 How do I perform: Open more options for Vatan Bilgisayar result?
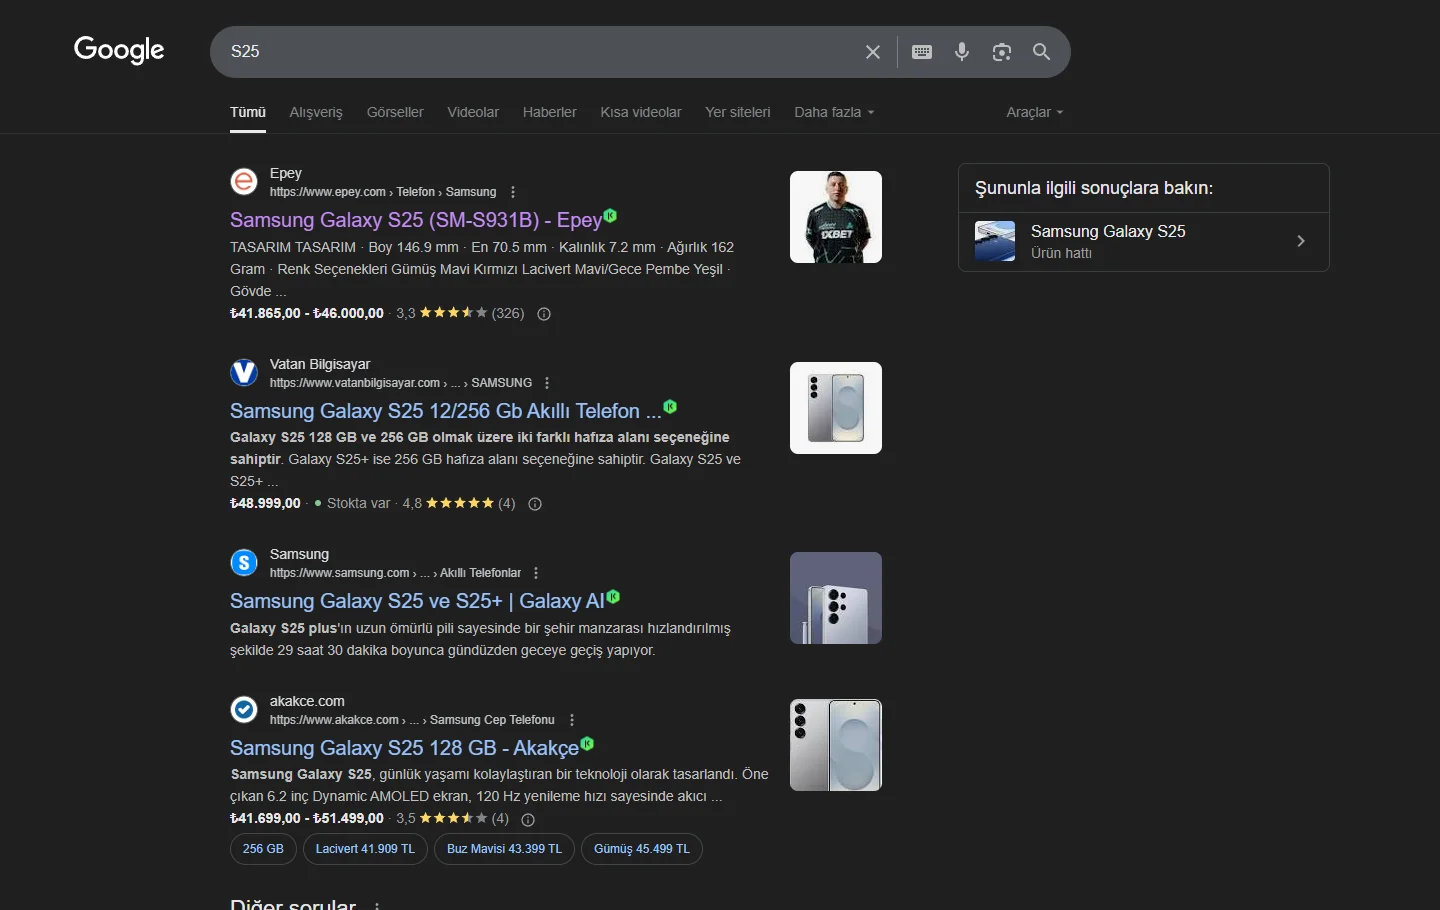547,383
